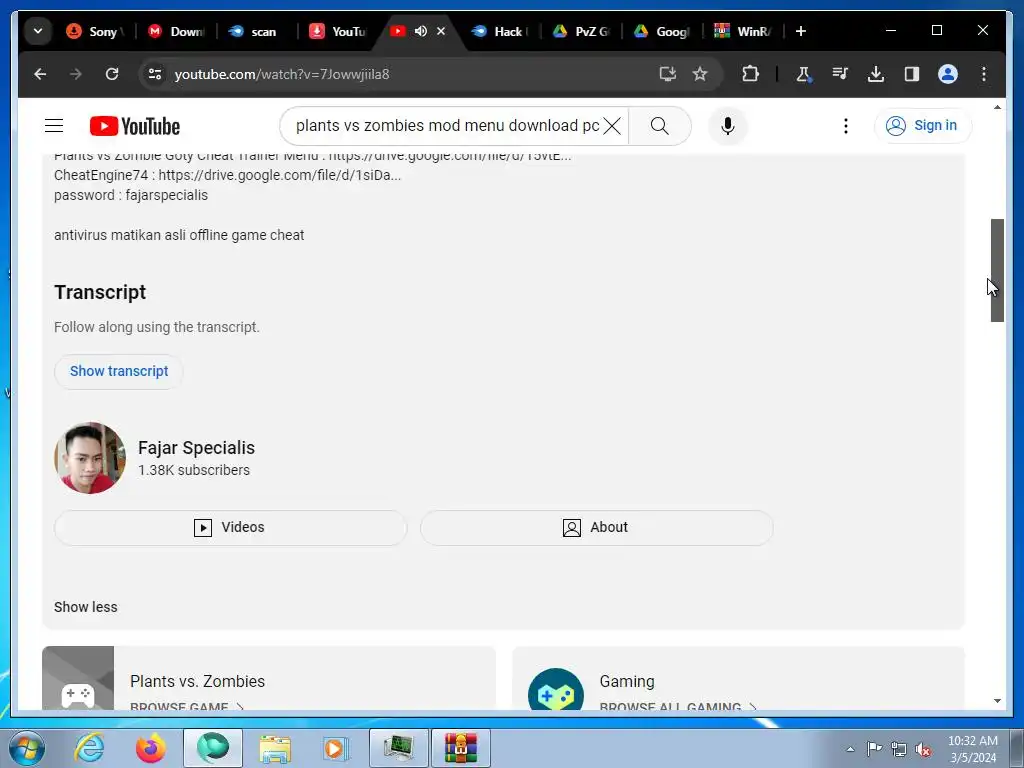Screen dimensions: 1024x768
Task: Click the scrollbar up arrow
Action: 997,107
